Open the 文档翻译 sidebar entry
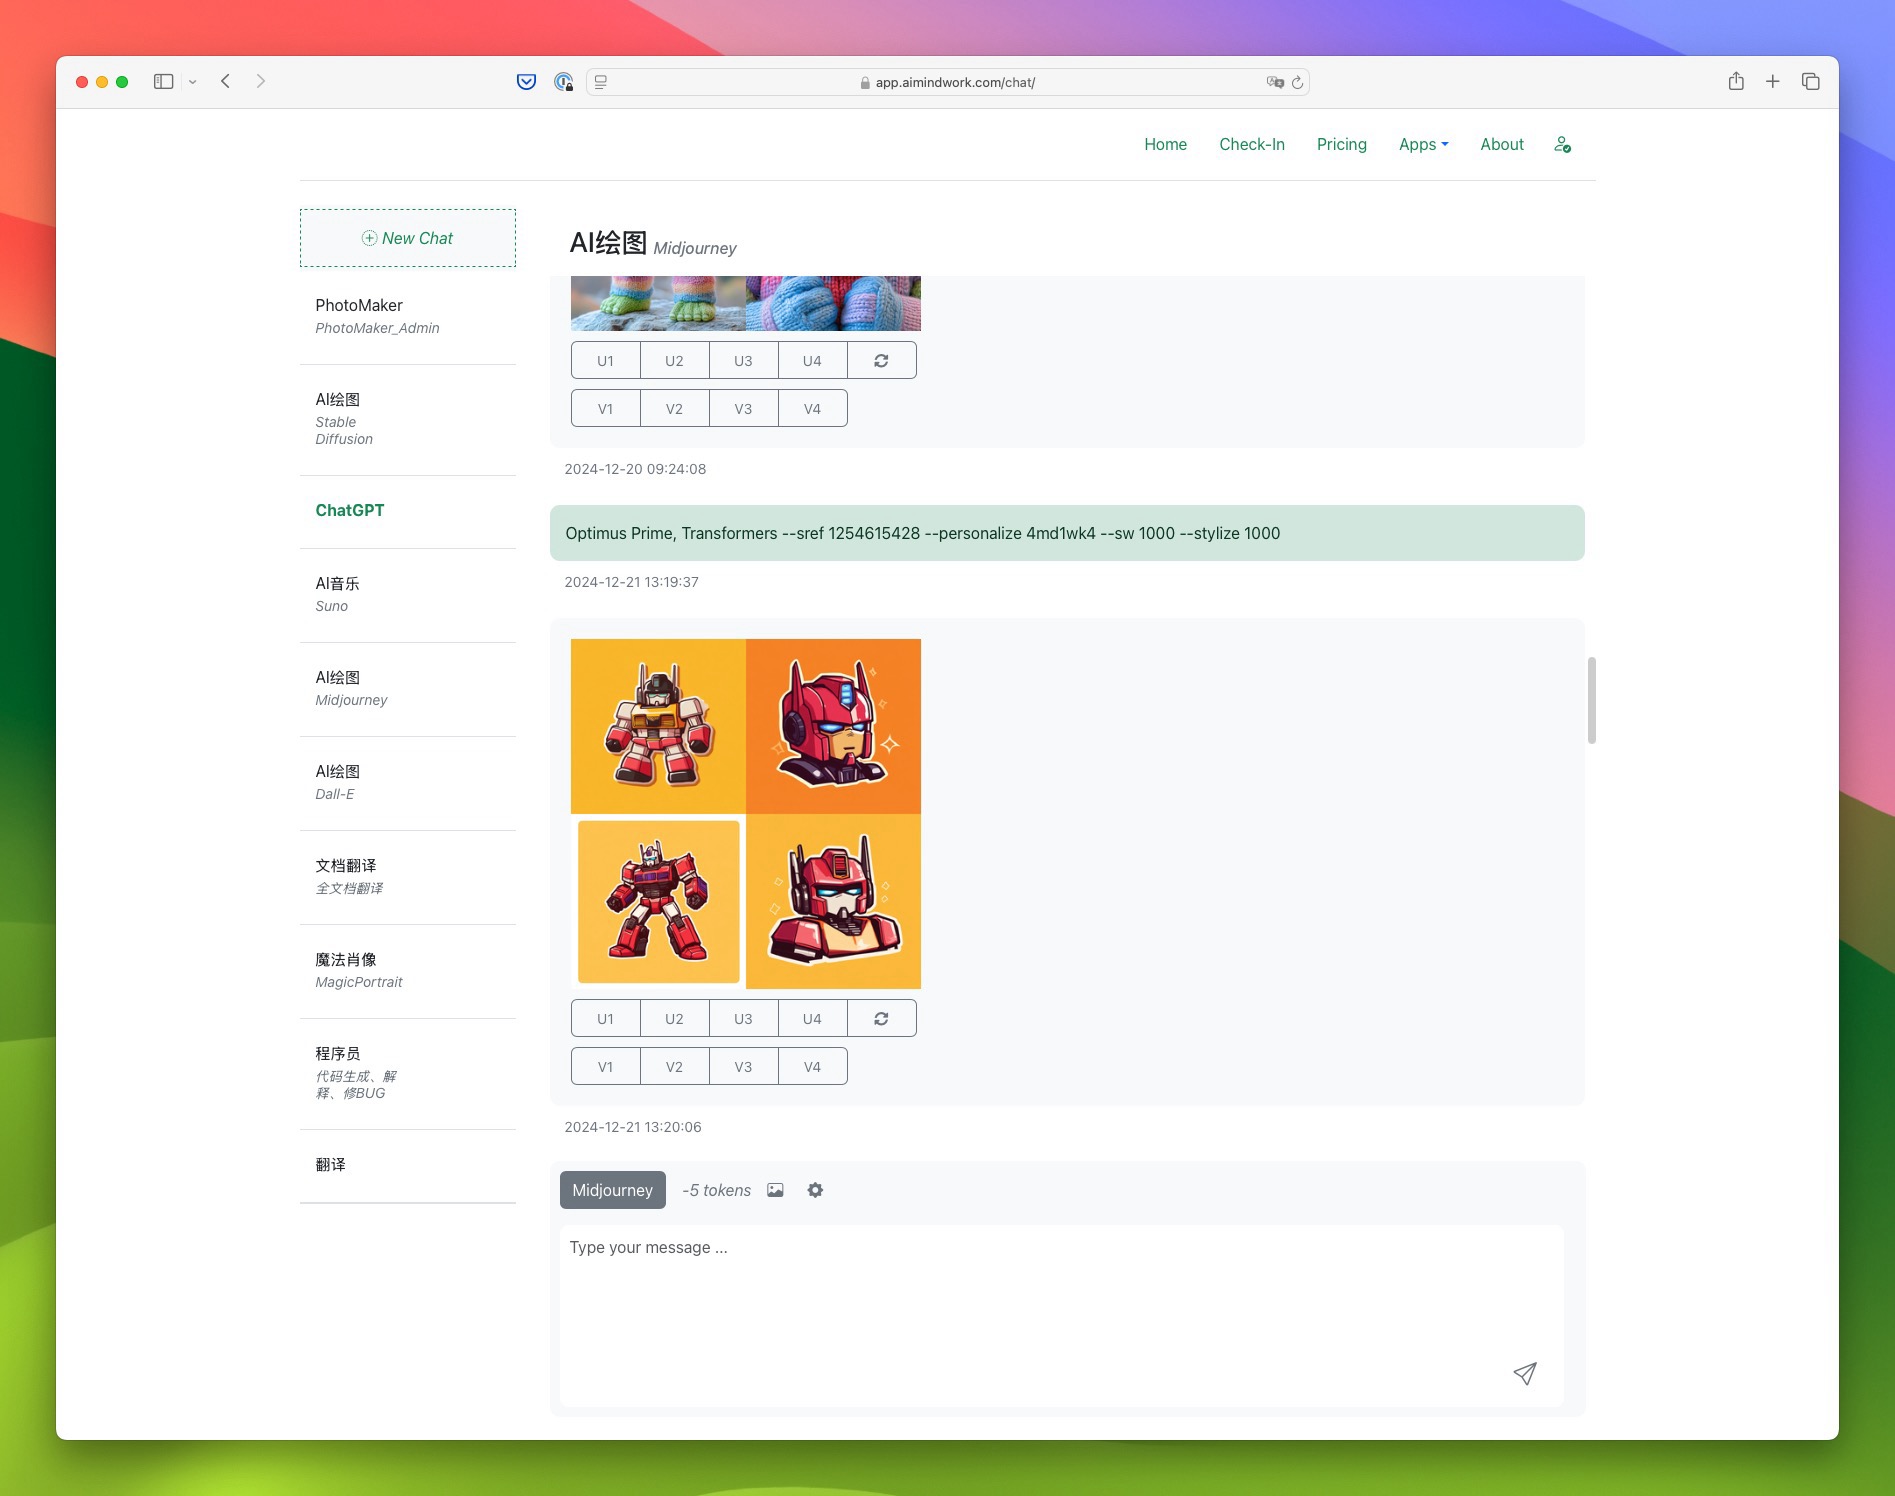 tap(408, 876)
